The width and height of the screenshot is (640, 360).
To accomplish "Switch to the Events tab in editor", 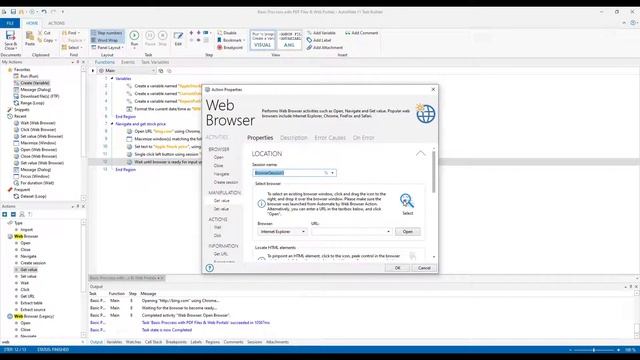I will tap(128, 62).
